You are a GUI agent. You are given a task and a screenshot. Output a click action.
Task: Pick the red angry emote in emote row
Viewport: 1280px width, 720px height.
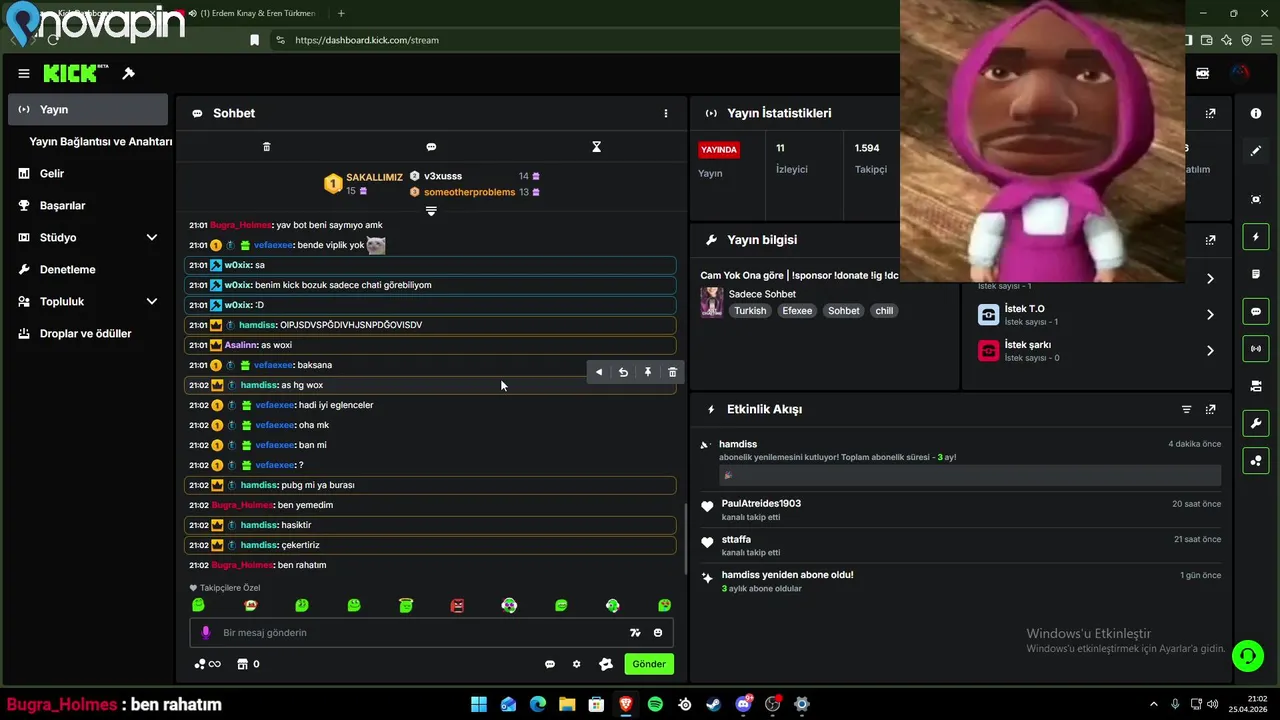457,605
